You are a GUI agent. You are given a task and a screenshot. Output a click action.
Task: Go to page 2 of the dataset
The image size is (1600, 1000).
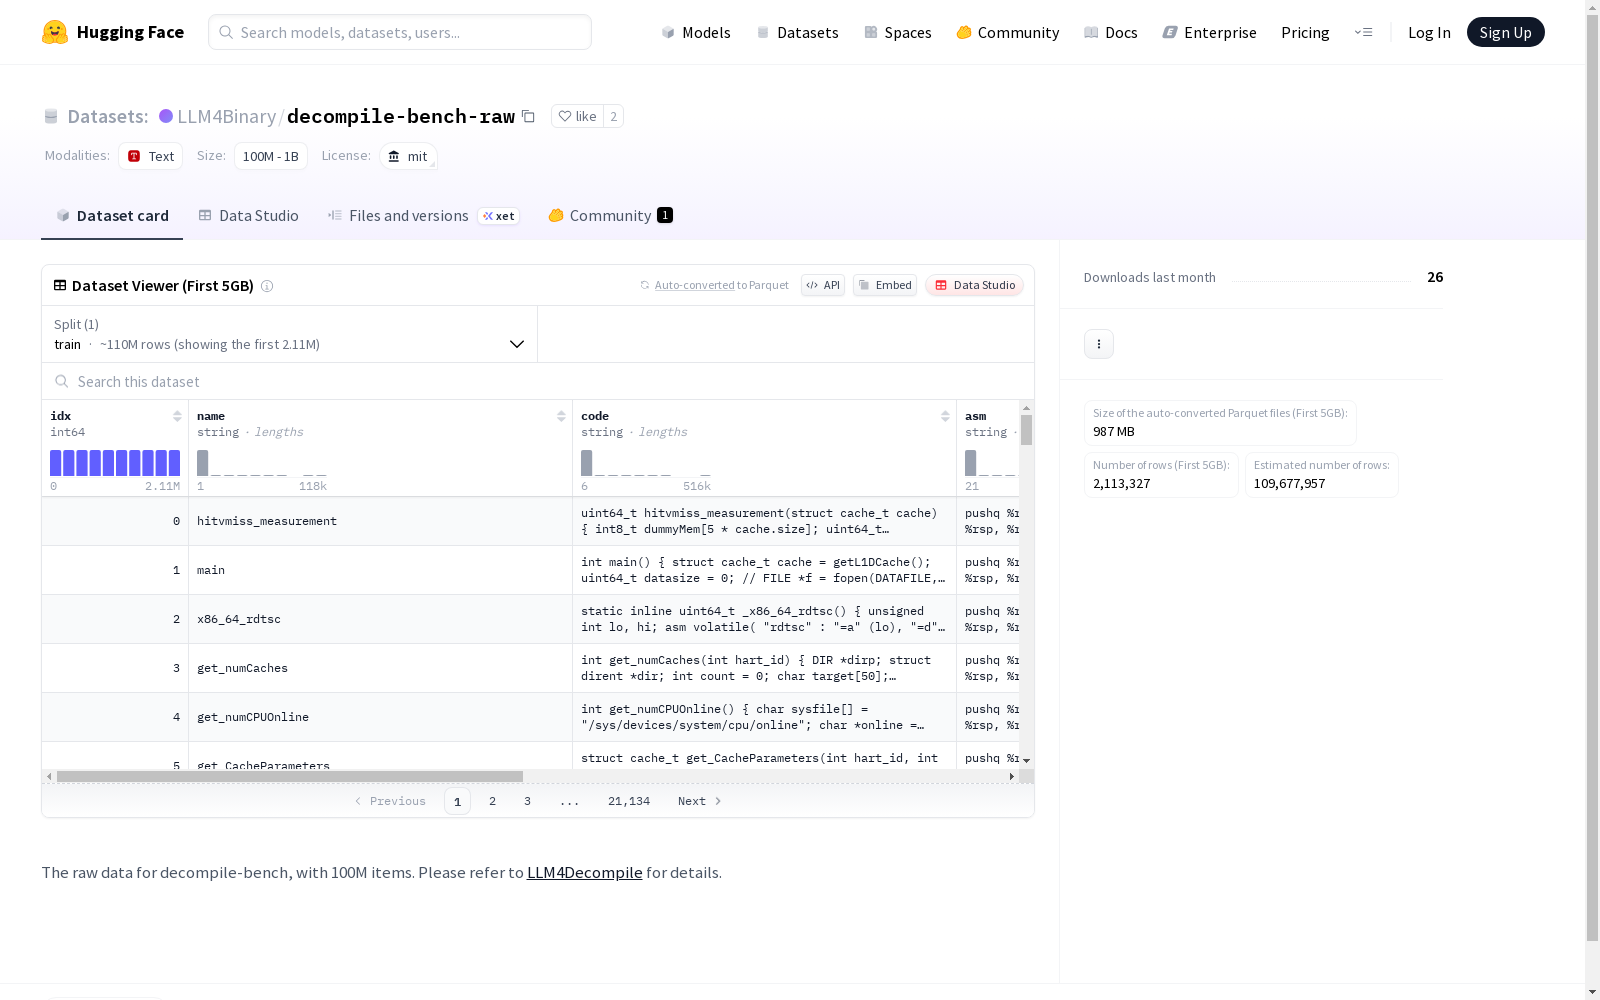(x=492, y=801)
